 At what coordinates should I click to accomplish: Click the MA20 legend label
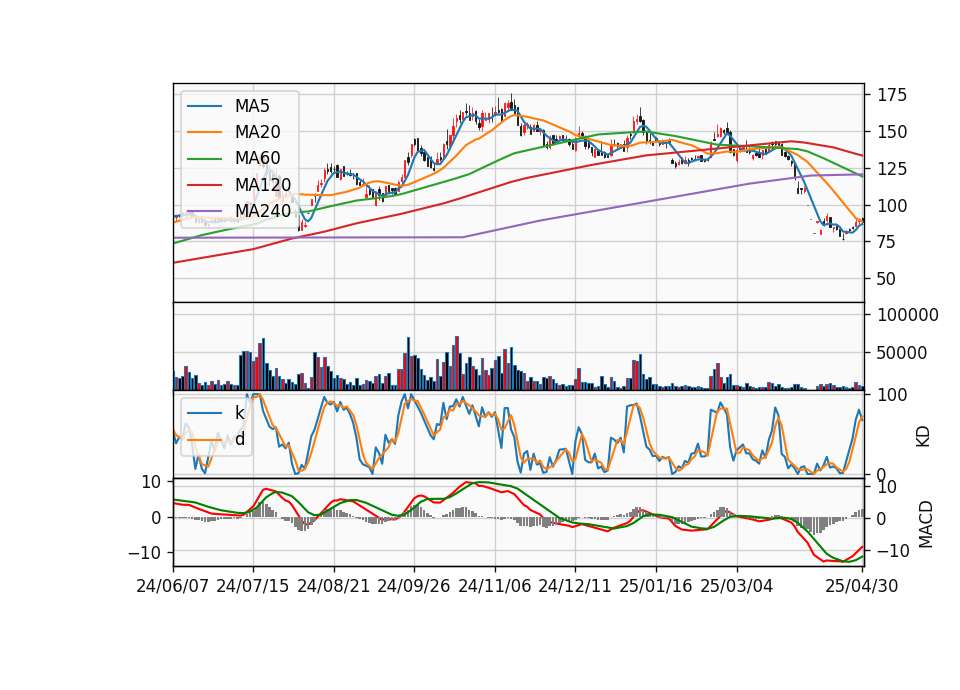(x=257, y=132)
